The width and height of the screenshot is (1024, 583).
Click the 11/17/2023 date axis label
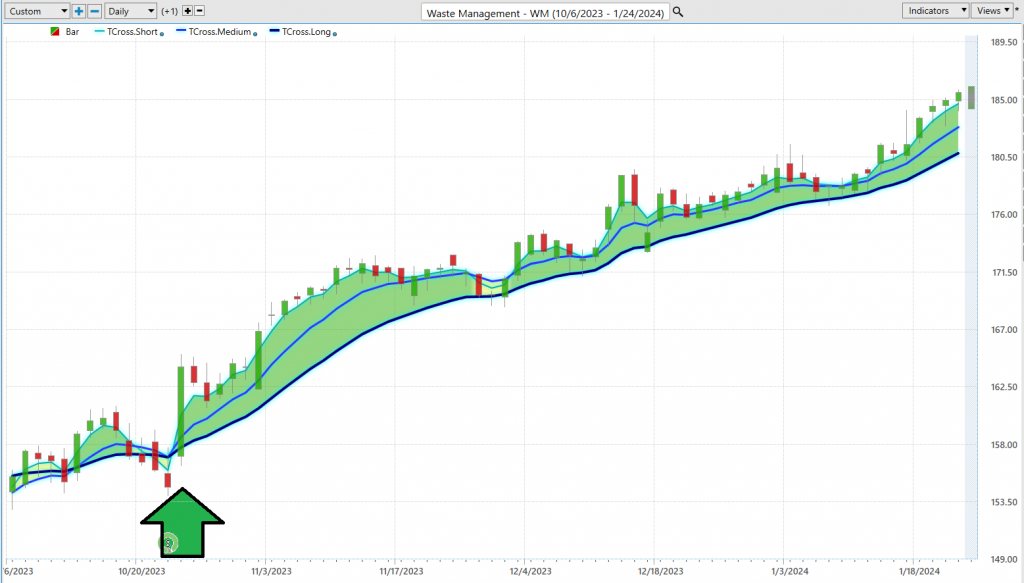pyautogui.click(x=401, y=571)
